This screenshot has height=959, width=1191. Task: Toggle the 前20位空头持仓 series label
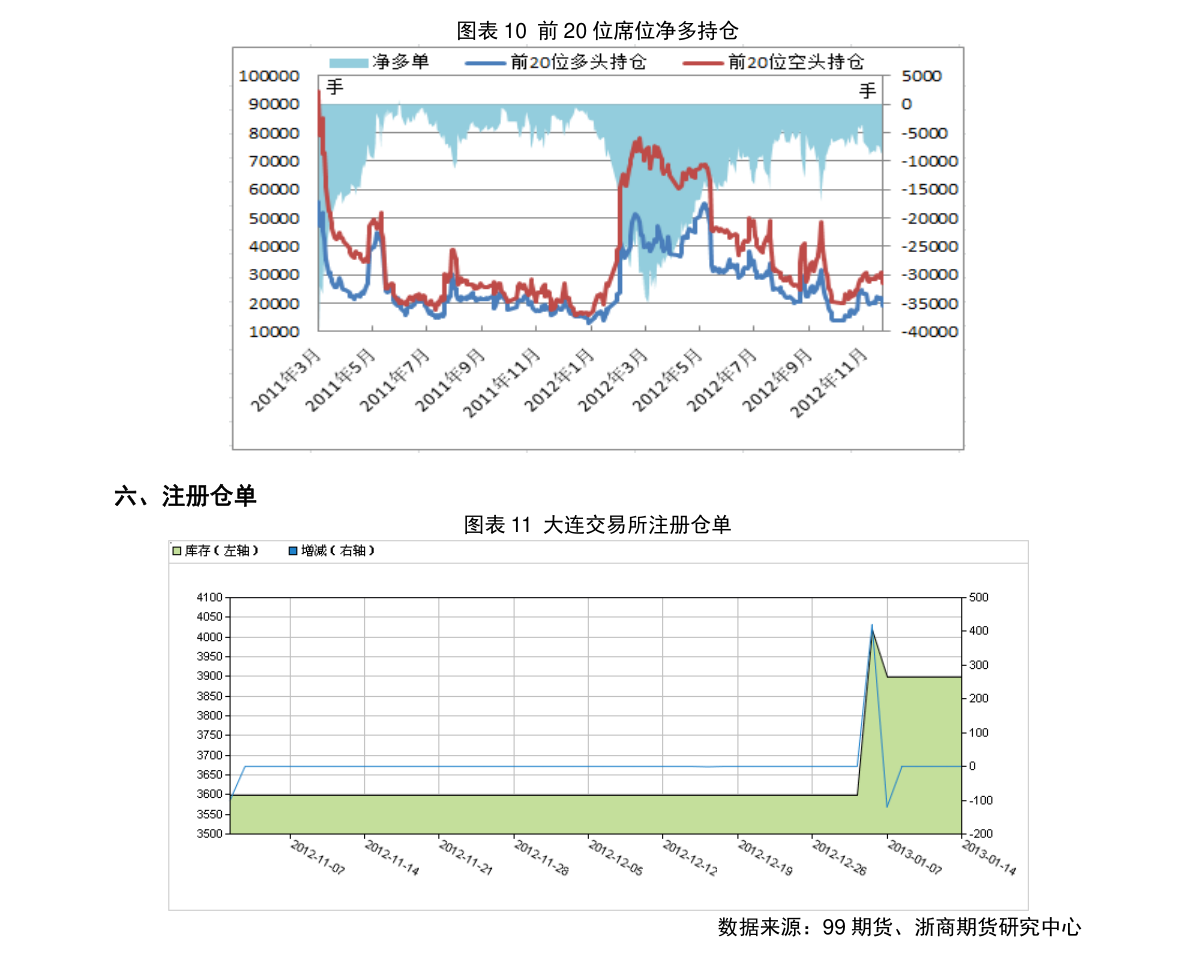pos(796,62)
